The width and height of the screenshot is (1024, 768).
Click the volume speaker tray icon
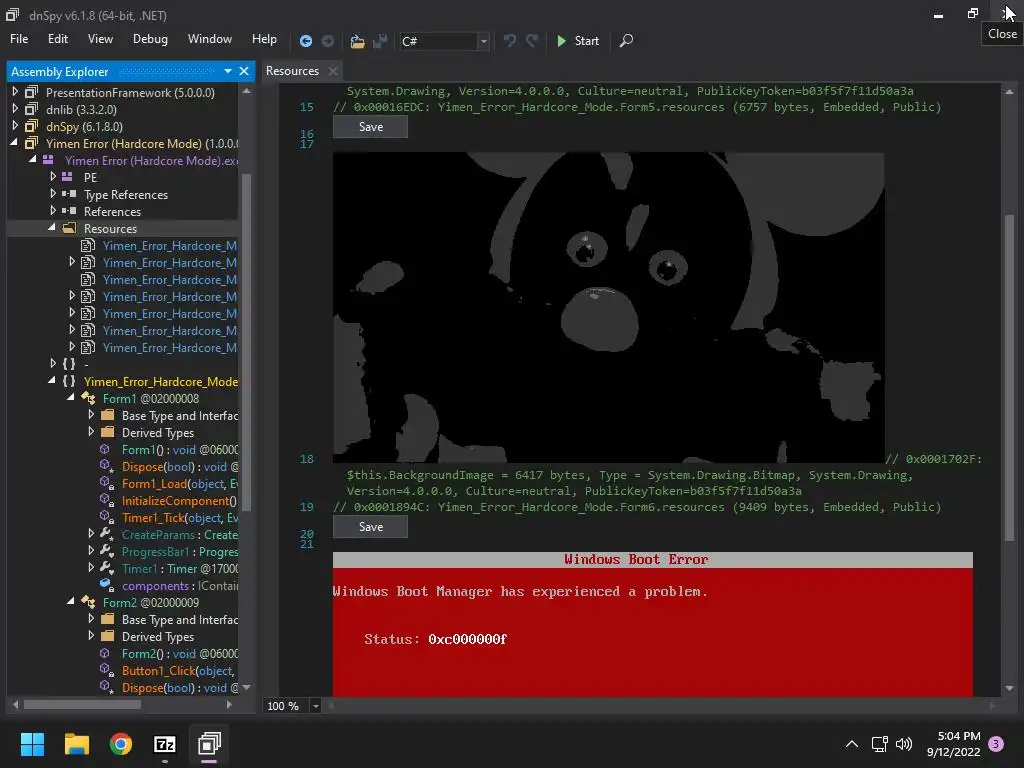(x=904, y=744)
